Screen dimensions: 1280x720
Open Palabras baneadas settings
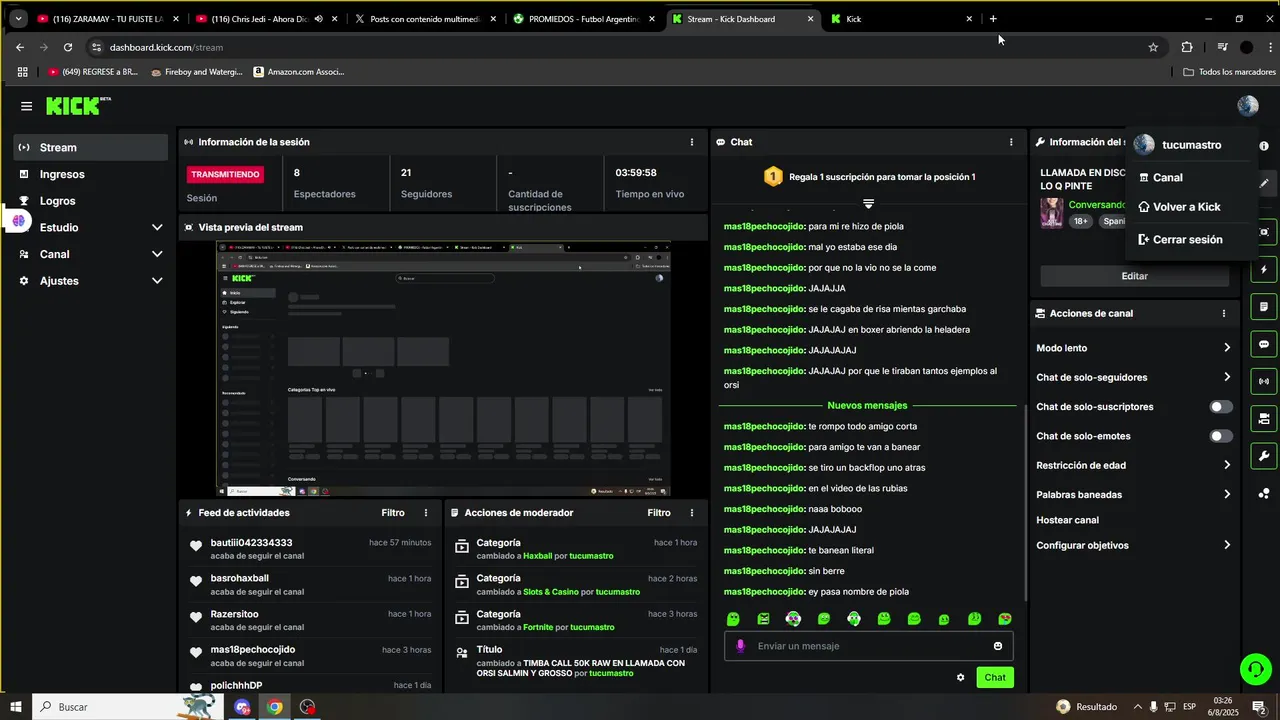(x=1134, y=494)
